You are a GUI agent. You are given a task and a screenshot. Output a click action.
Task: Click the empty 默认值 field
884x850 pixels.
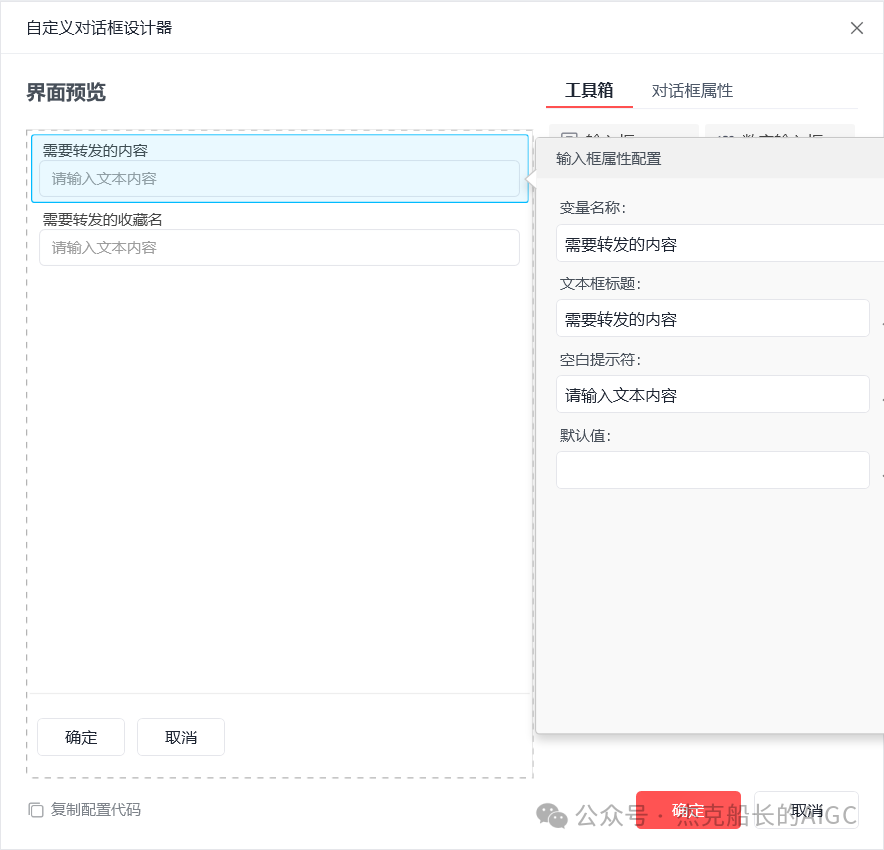tap(712, 470)
